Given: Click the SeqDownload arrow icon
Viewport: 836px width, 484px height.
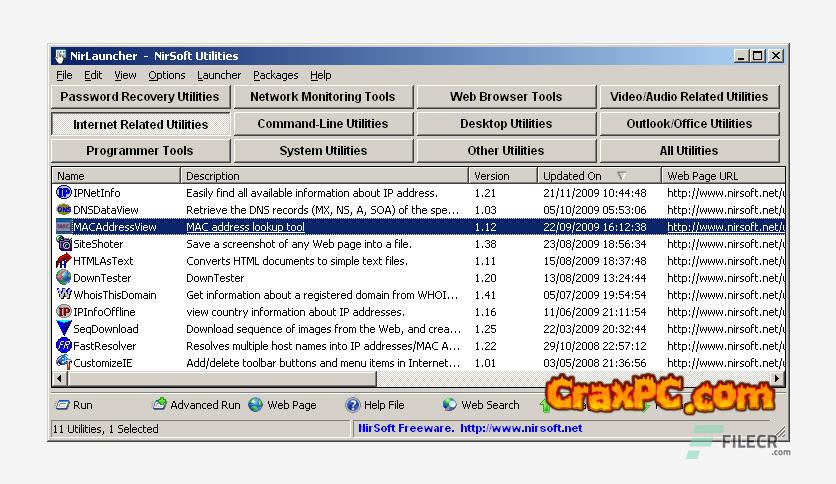Looking at the screenshot, I should click(63, 328).
